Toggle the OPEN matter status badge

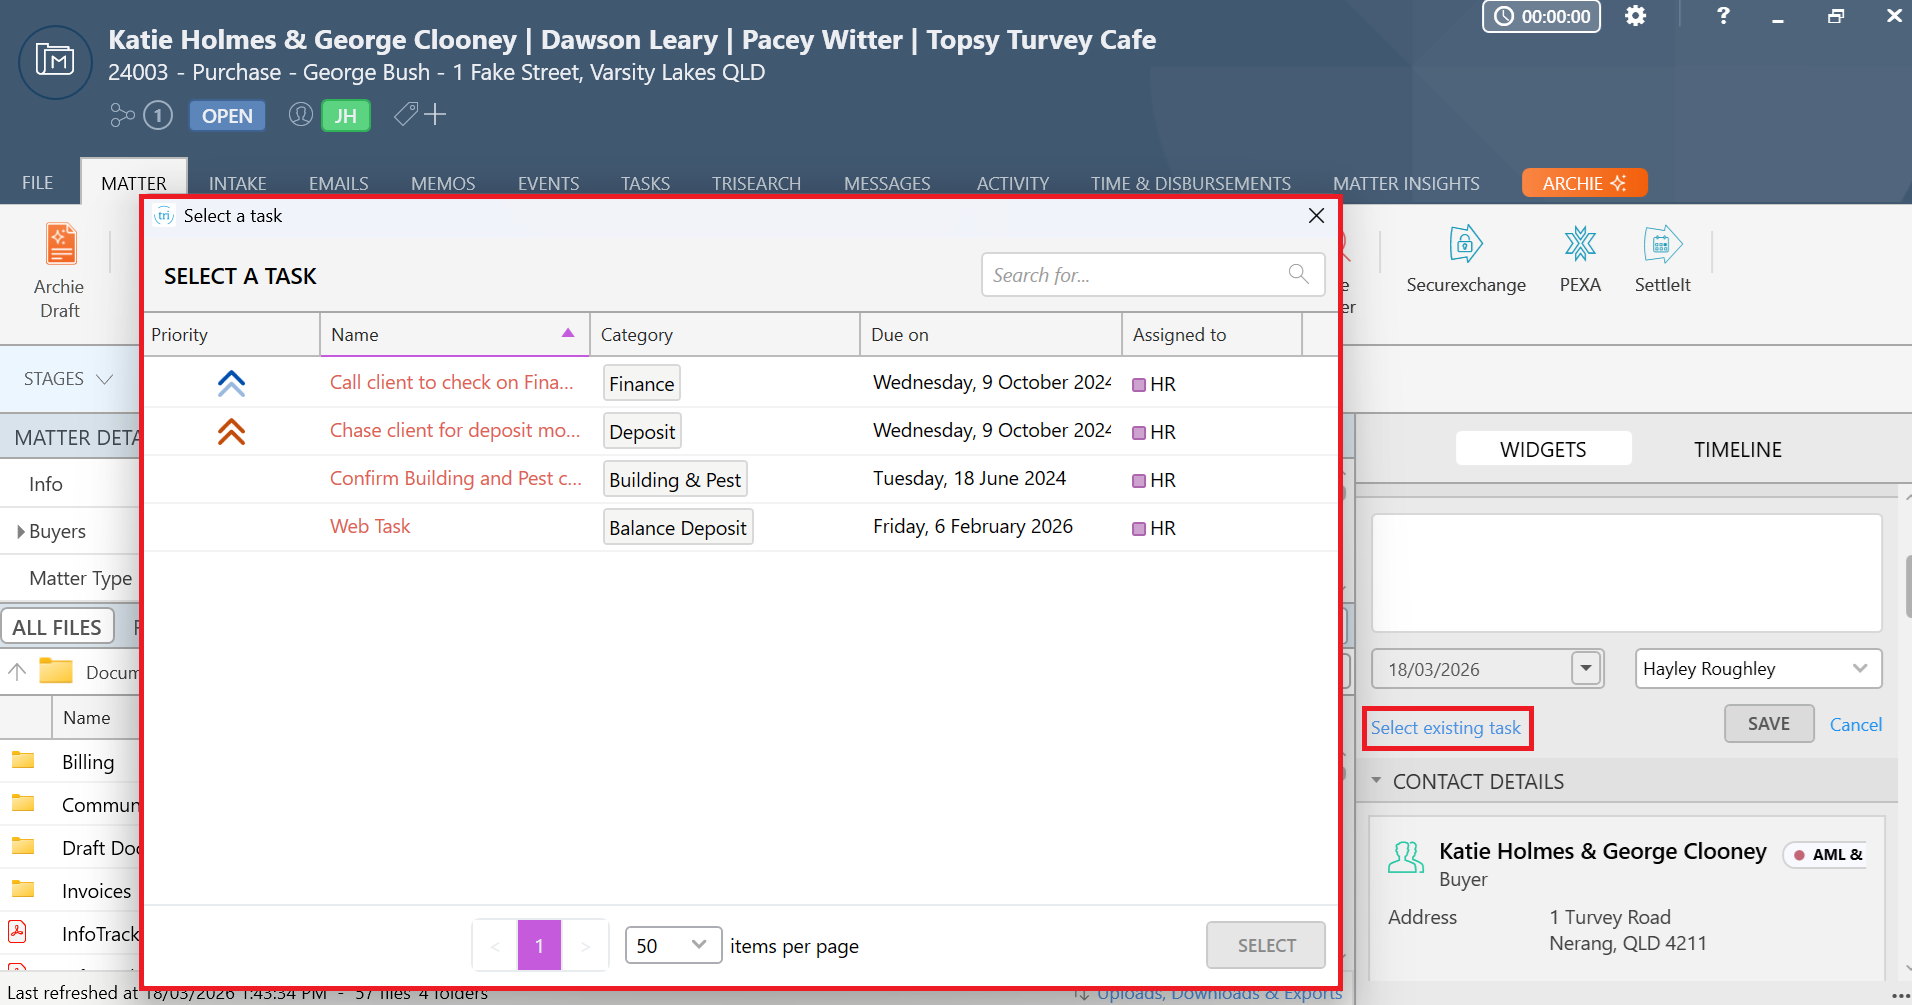pos(227,116)
